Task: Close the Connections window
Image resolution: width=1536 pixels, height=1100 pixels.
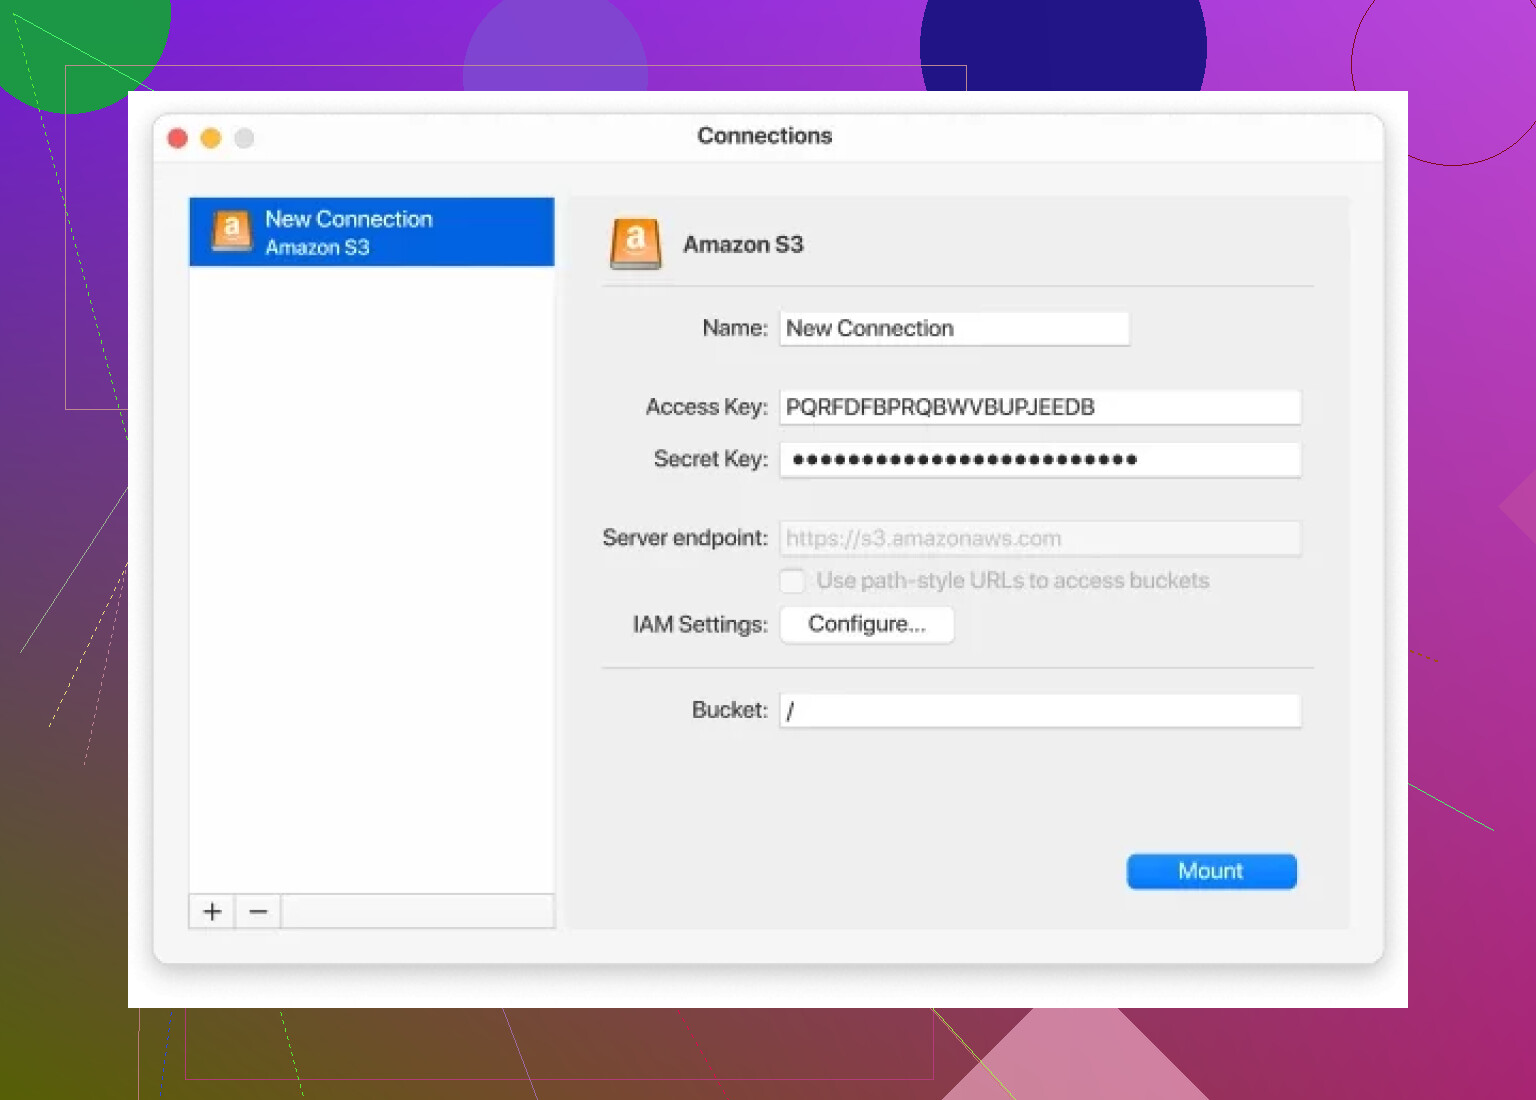Action: [178, 138]
